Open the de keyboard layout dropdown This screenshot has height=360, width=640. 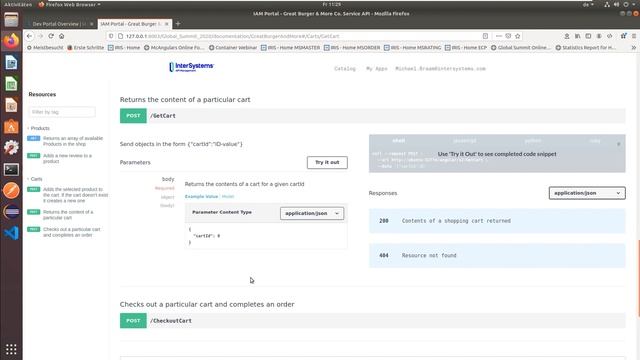[x=588, y=4]
